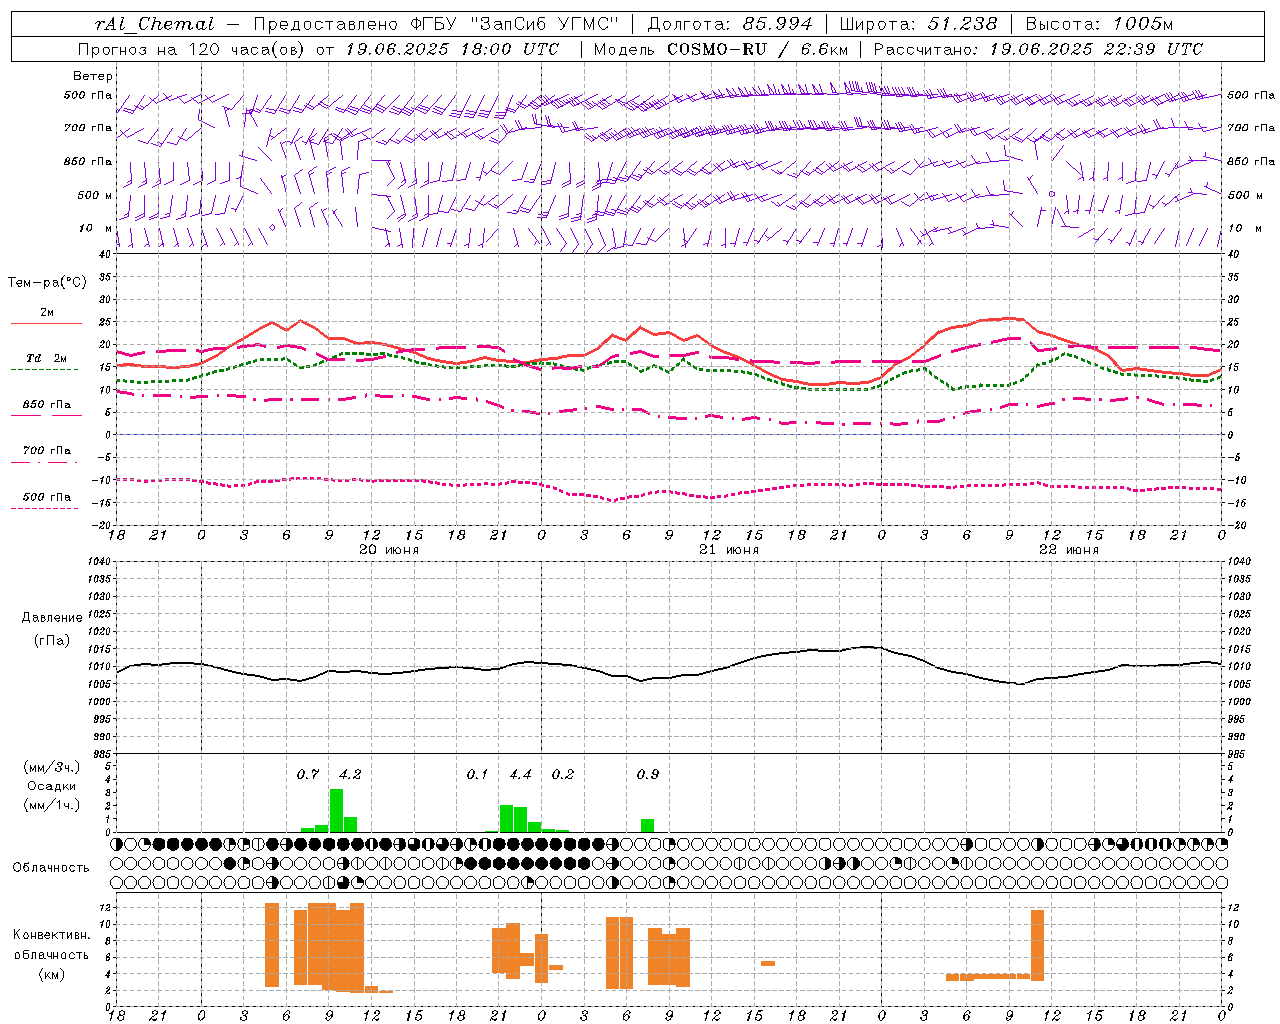Click the Давление pressure panel label
Image resolution: width=1280 pixels, height=1024 pixels.
51,618
